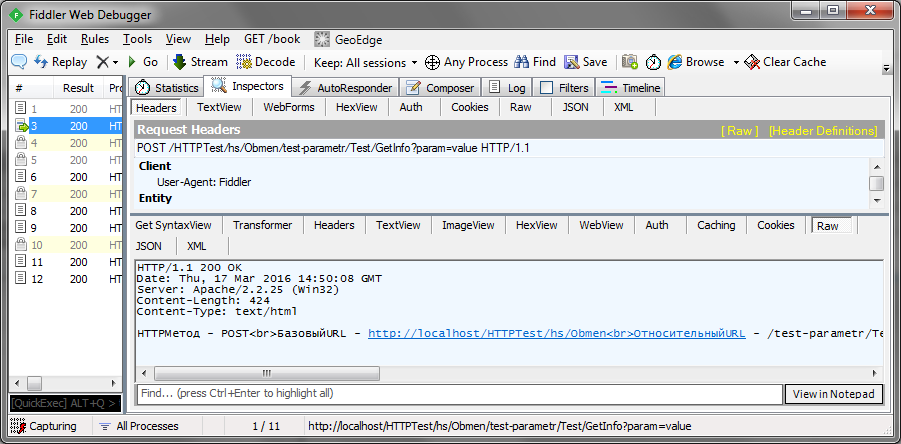901x444 pixels.
Task: Click the Result column header
Action: pyautogui.click(x=78, y=88)
